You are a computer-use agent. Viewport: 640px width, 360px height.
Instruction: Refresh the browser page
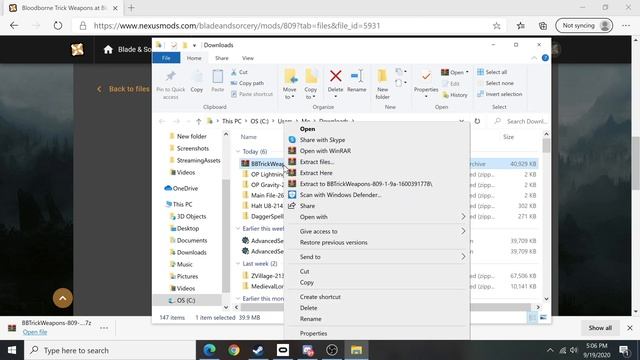(58, 26)
